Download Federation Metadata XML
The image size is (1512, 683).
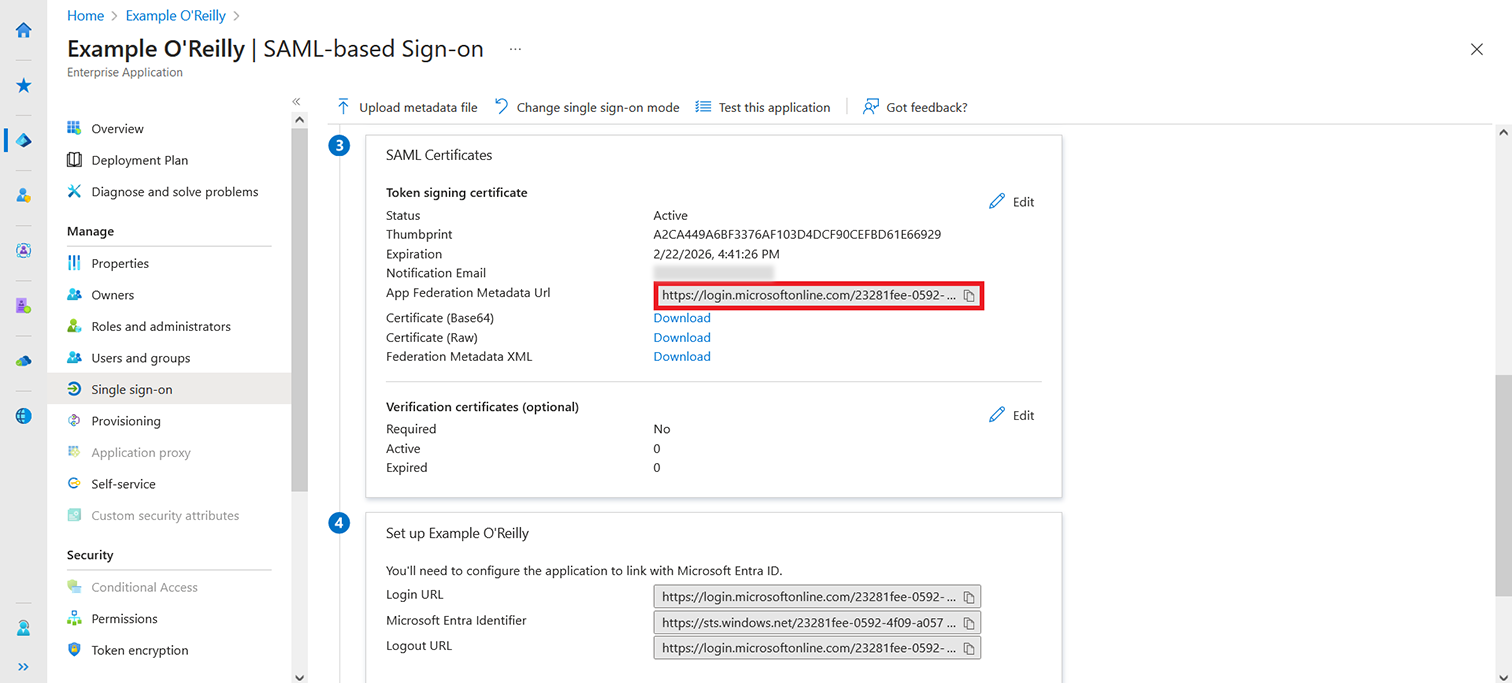coord(682,356)
